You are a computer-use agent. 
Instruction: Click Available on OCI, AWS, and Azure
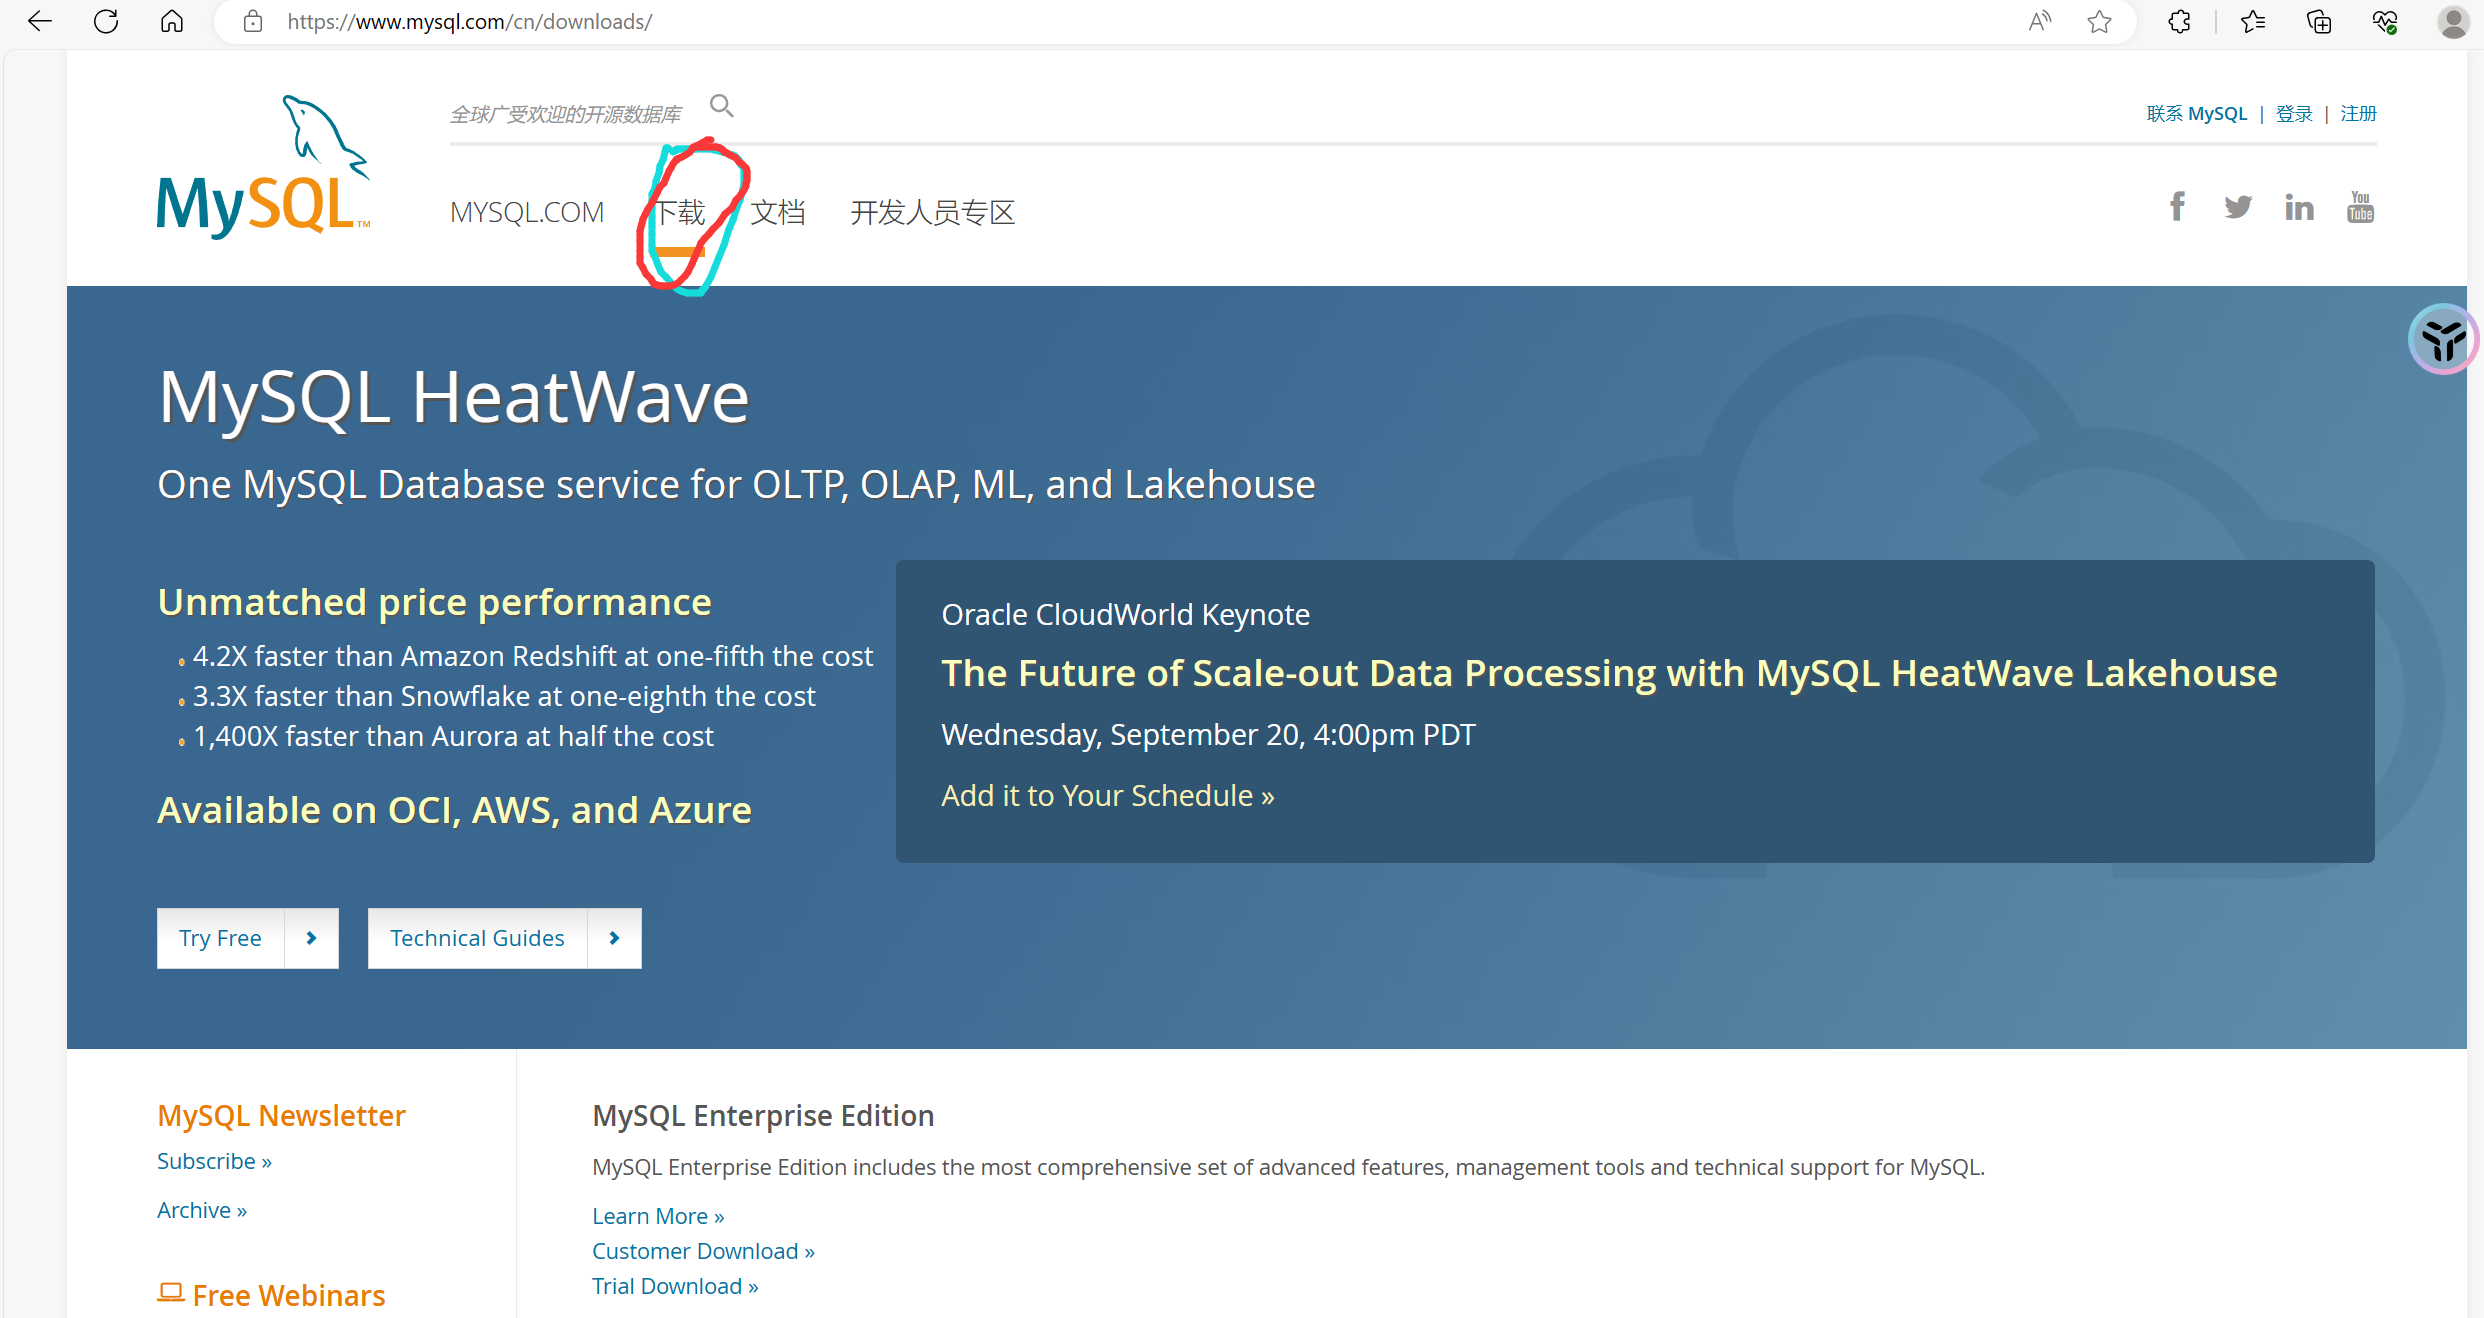point(454,810)
